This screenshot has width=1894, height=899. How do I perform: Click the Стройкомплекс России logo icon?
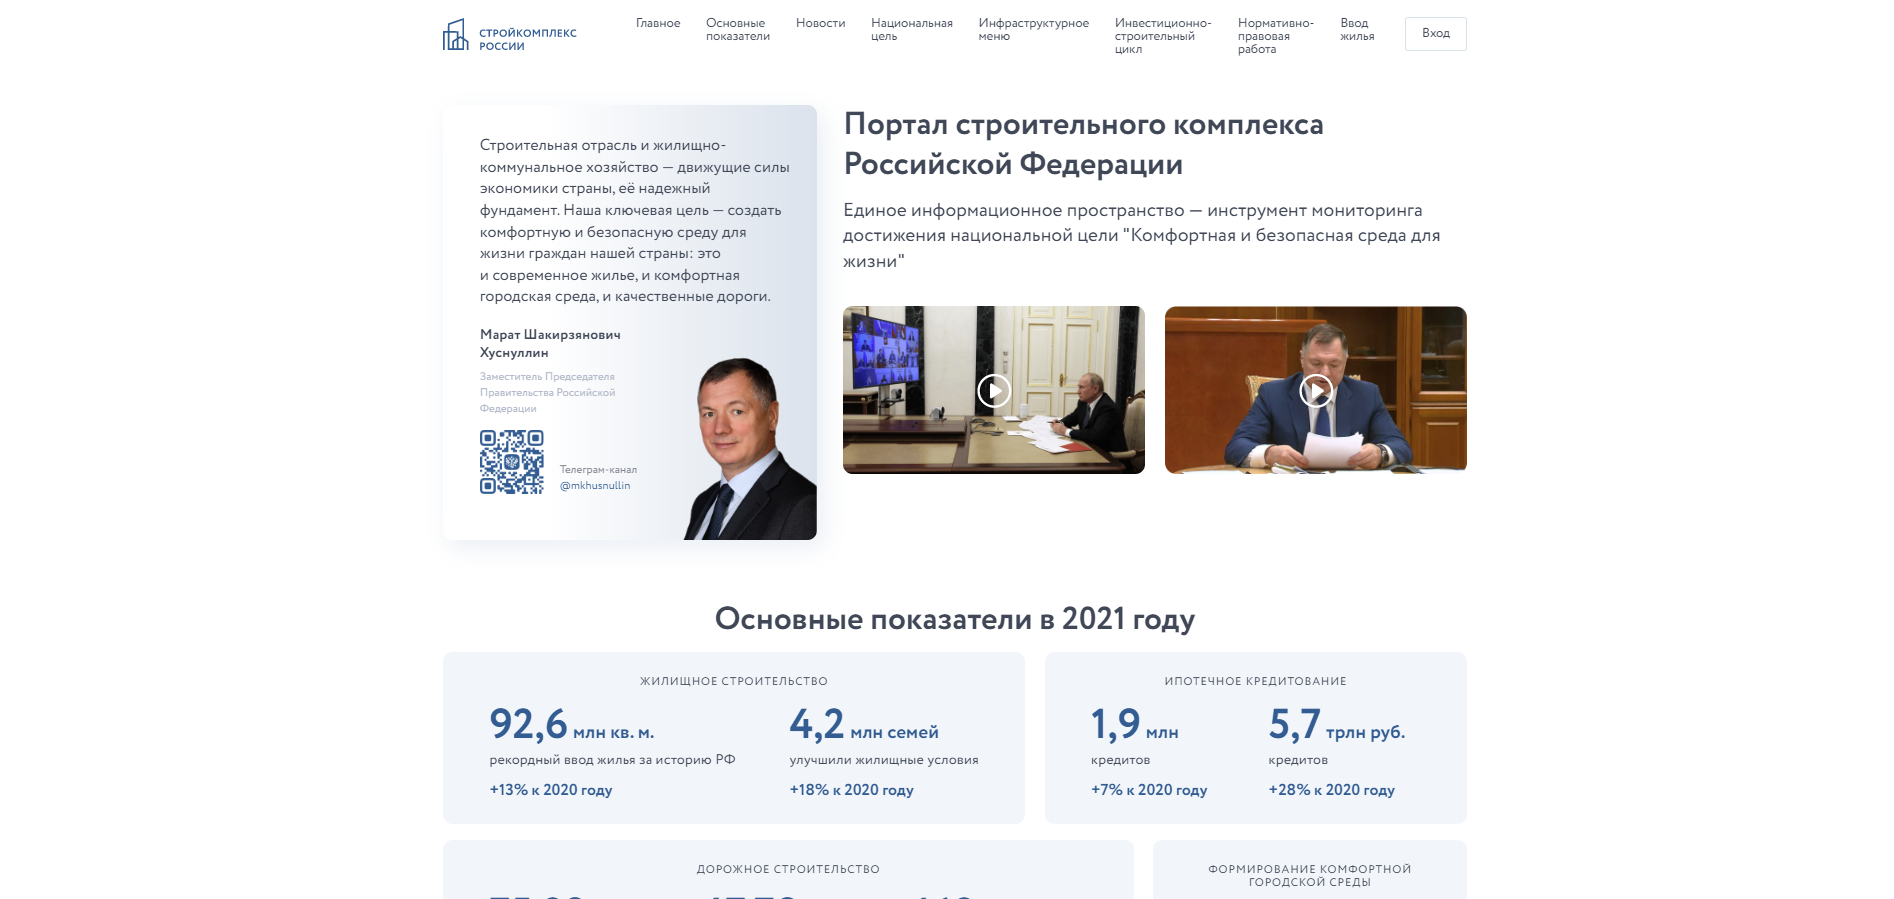click(456, 35)
